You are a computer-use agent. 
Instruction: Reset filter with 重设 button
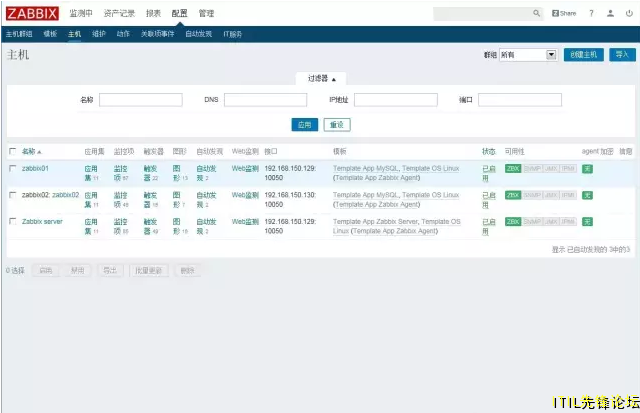(337, 125)
